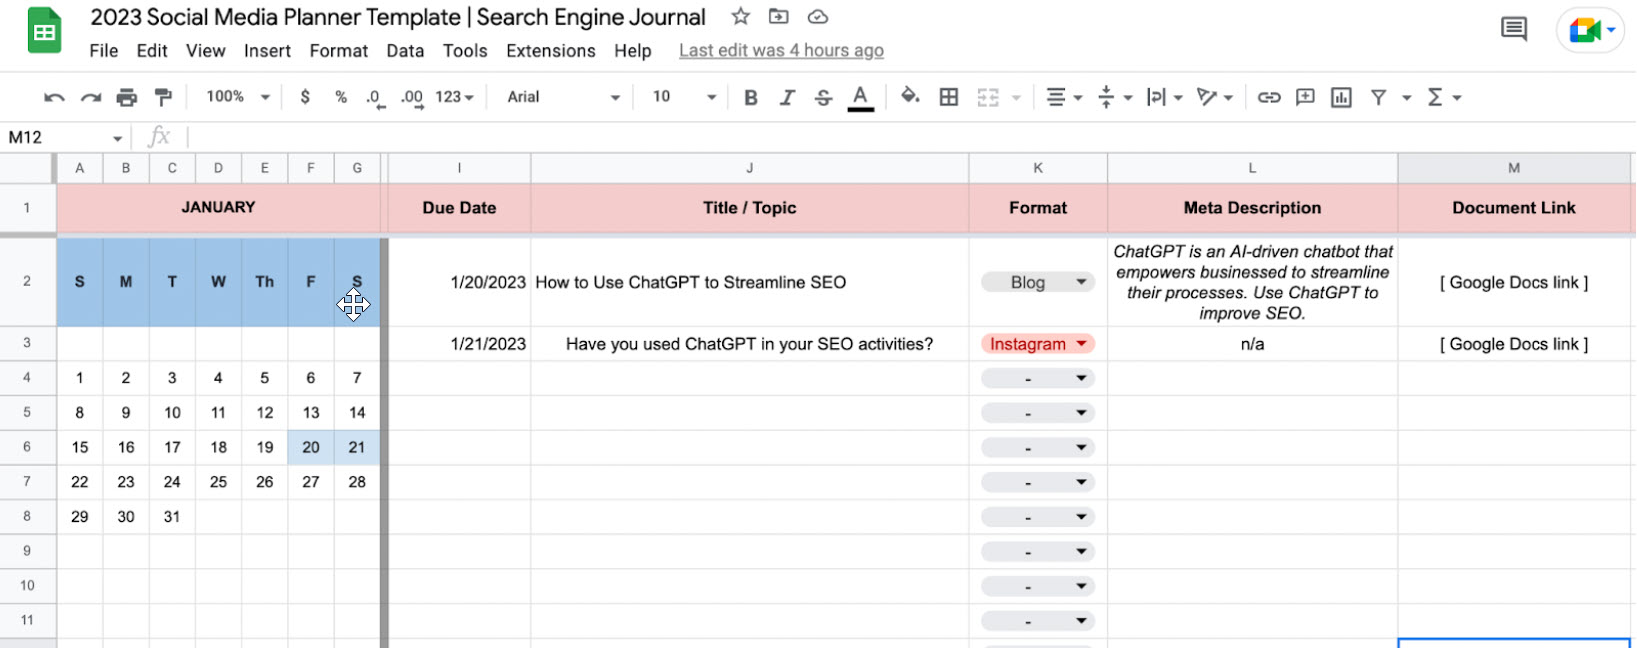Open the comment history icon
The image size is (1637, 654).
1514,29
